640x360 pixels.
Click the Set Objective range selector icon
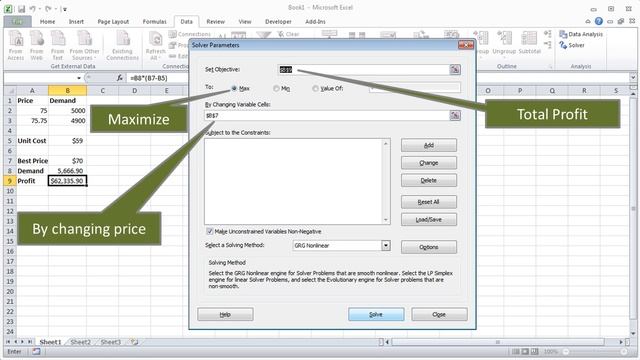[x=455, y=69]
